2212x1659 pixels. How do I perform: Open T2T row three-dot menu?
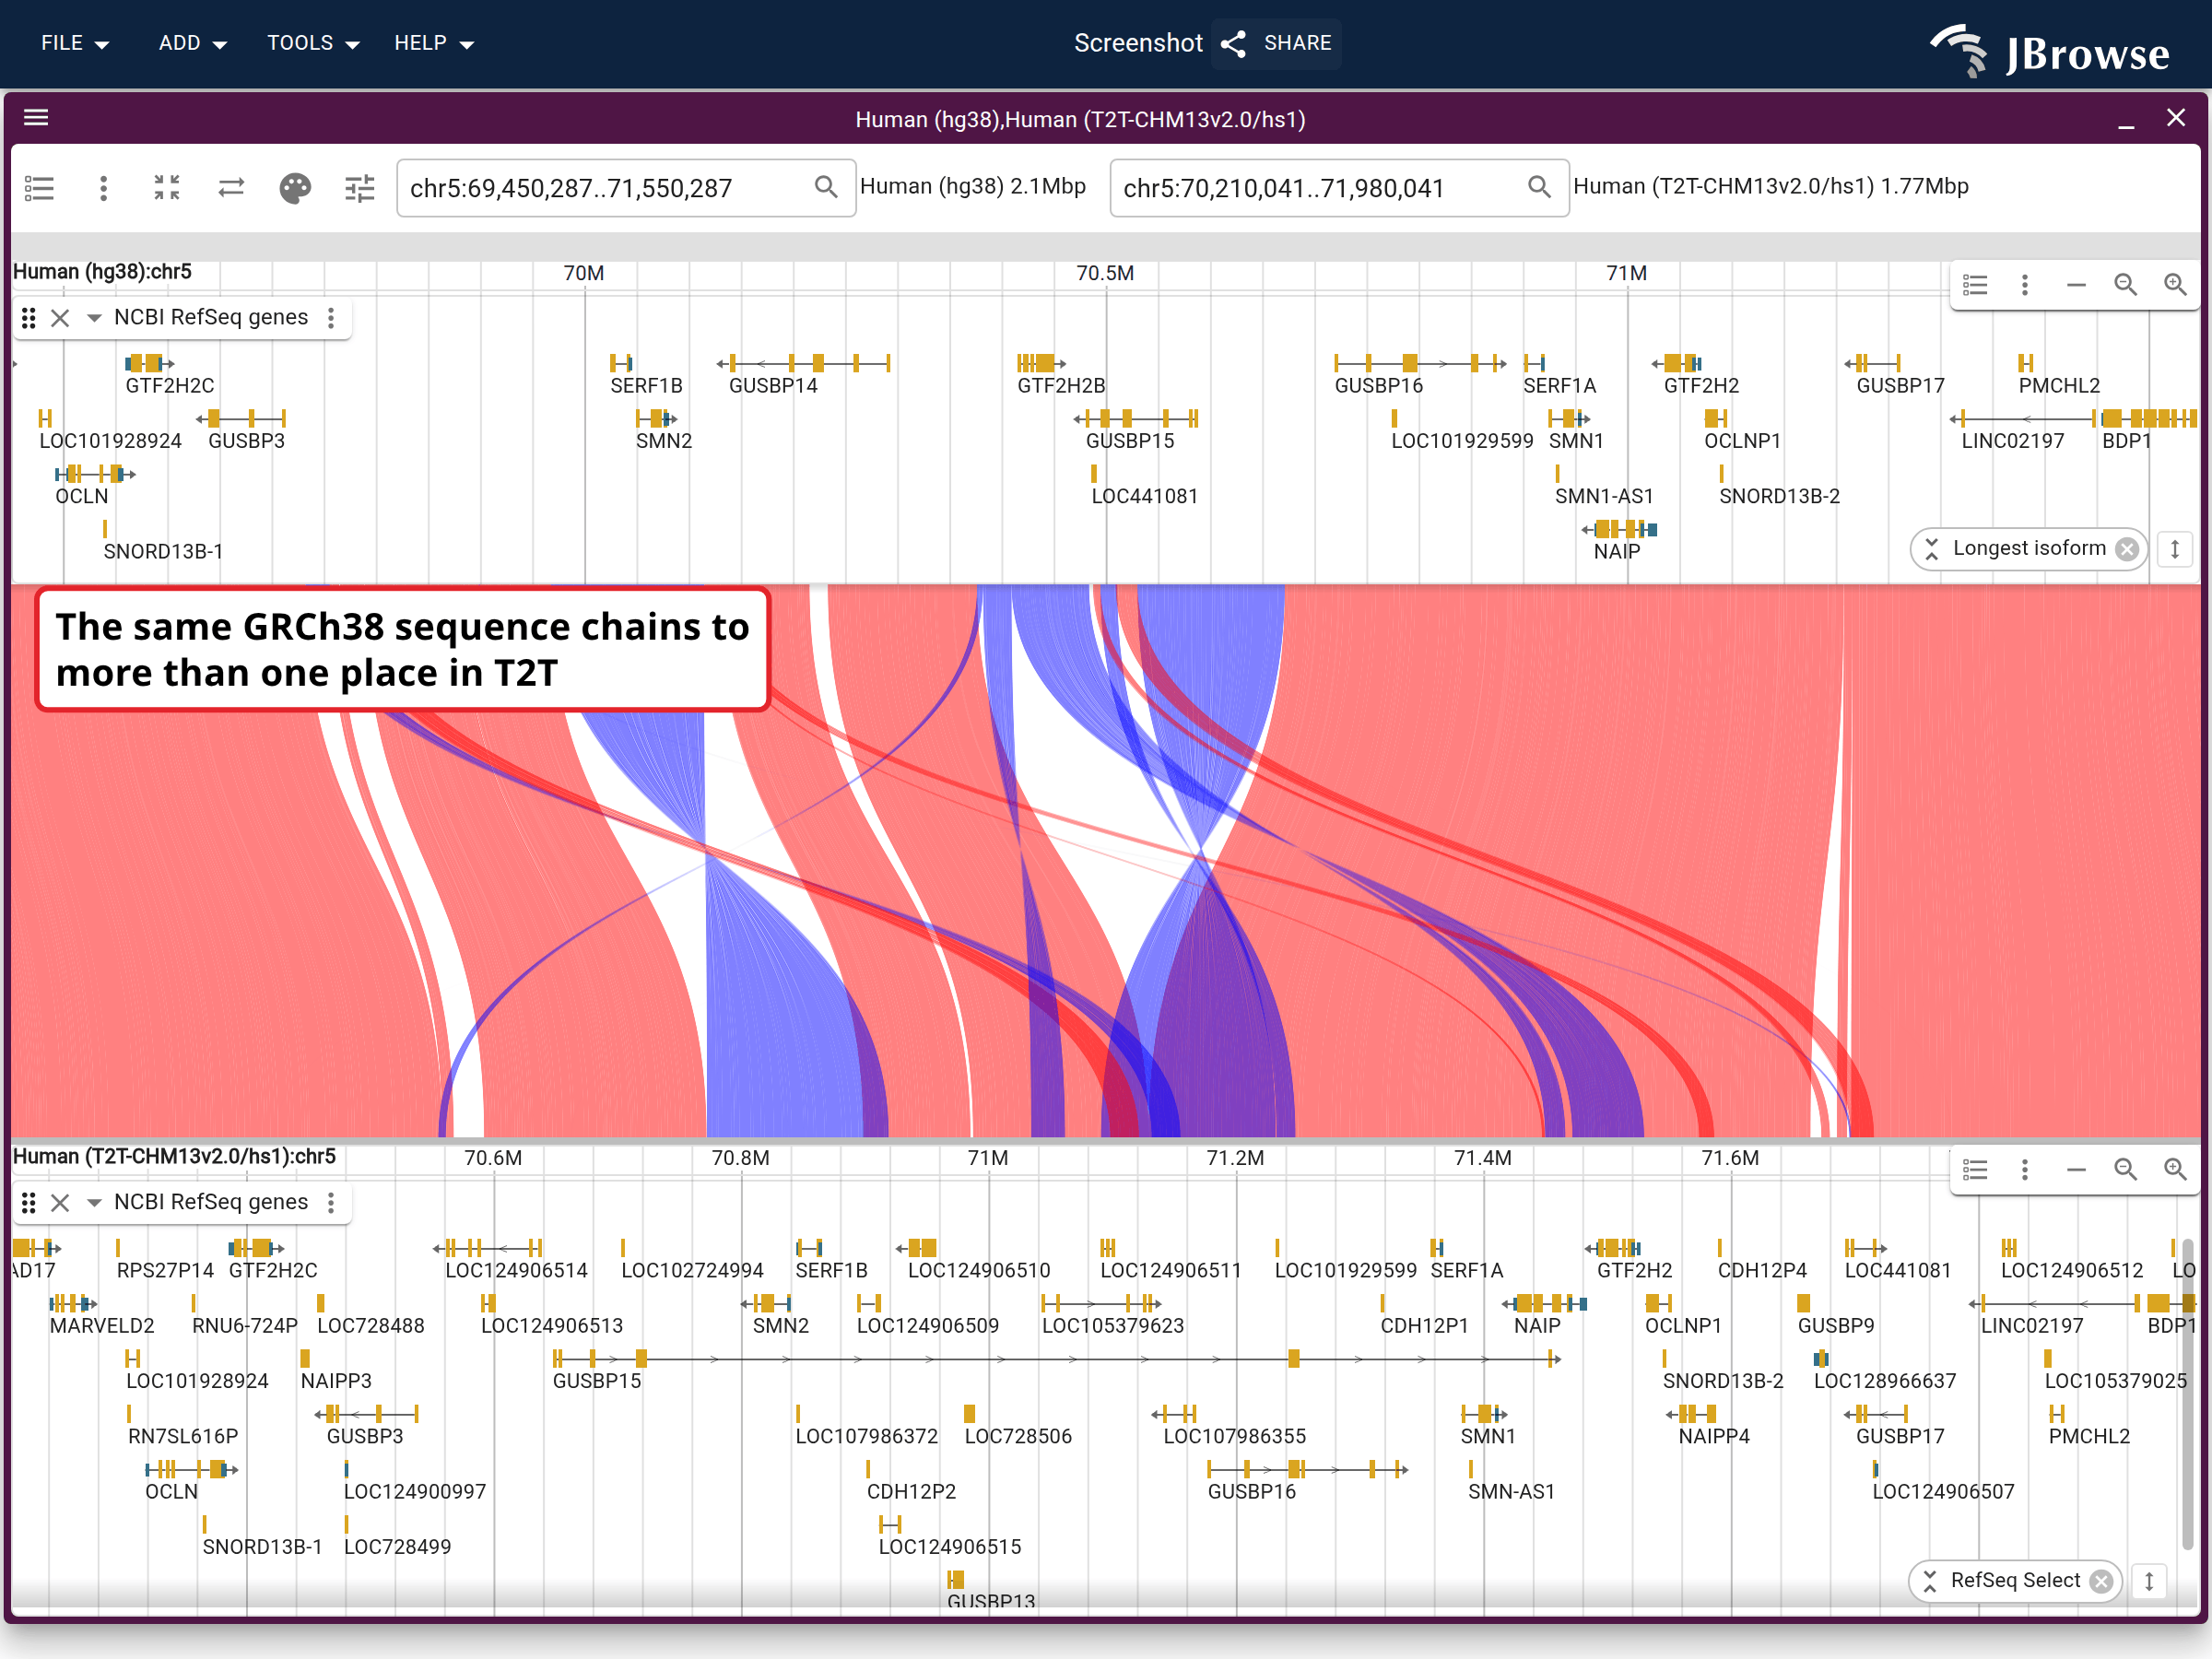pos(2025,1170)
